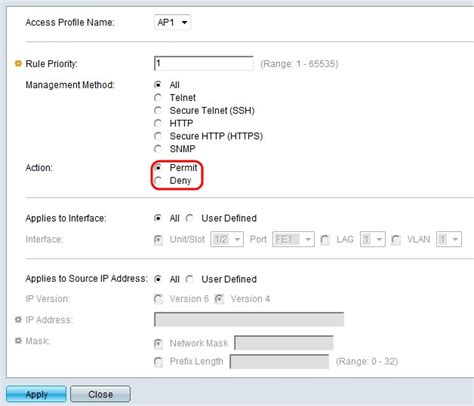This screenshot has width=474, height=406.
Task: Click the "Access Profile Name:" label
Action: (70, 22)
